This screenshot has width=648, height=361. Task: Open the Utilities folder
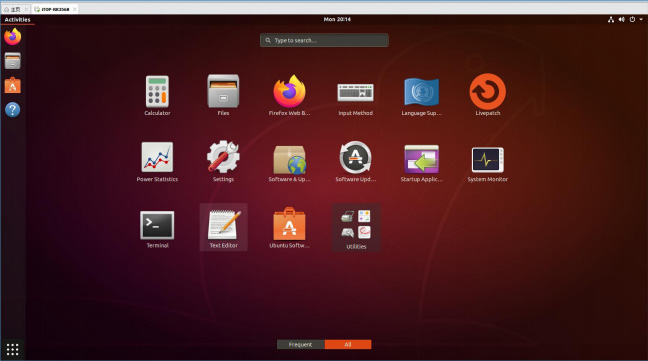[356, 228]
